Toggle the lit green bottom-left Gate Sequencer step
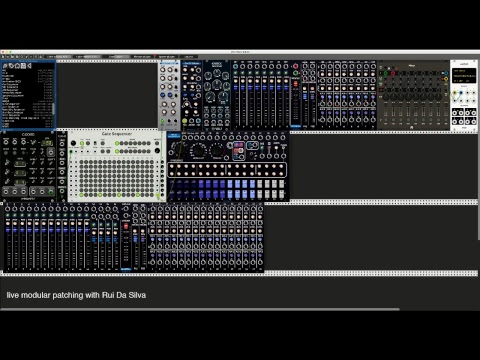480x360 pixels. (82, 195)
